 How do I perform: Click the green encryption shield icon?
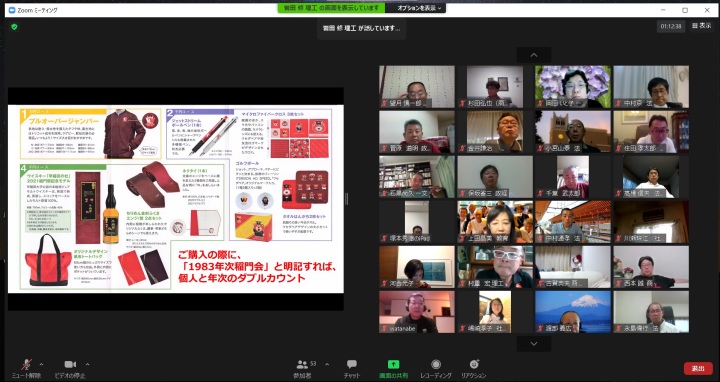click(14, 27)
